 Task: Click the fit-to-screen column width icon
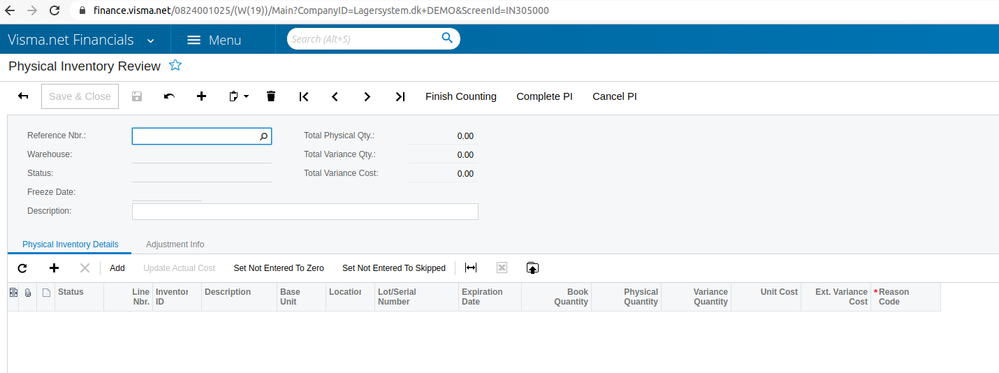click(x=471, y=268)
